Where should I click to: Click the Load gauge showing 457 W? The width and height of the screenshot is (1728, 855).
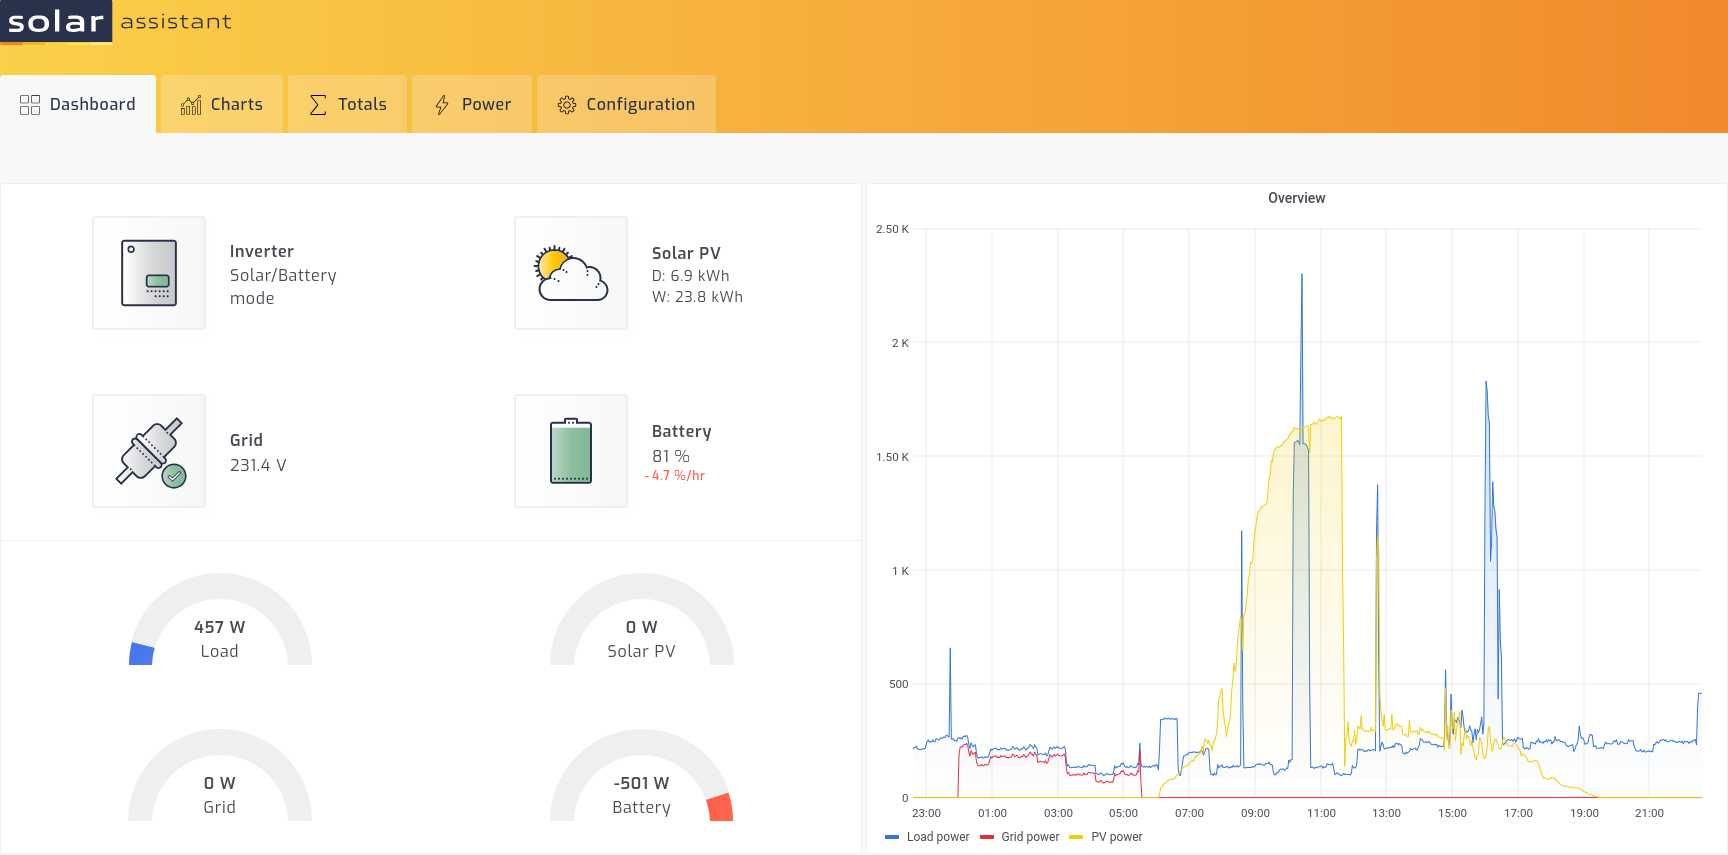220,620
